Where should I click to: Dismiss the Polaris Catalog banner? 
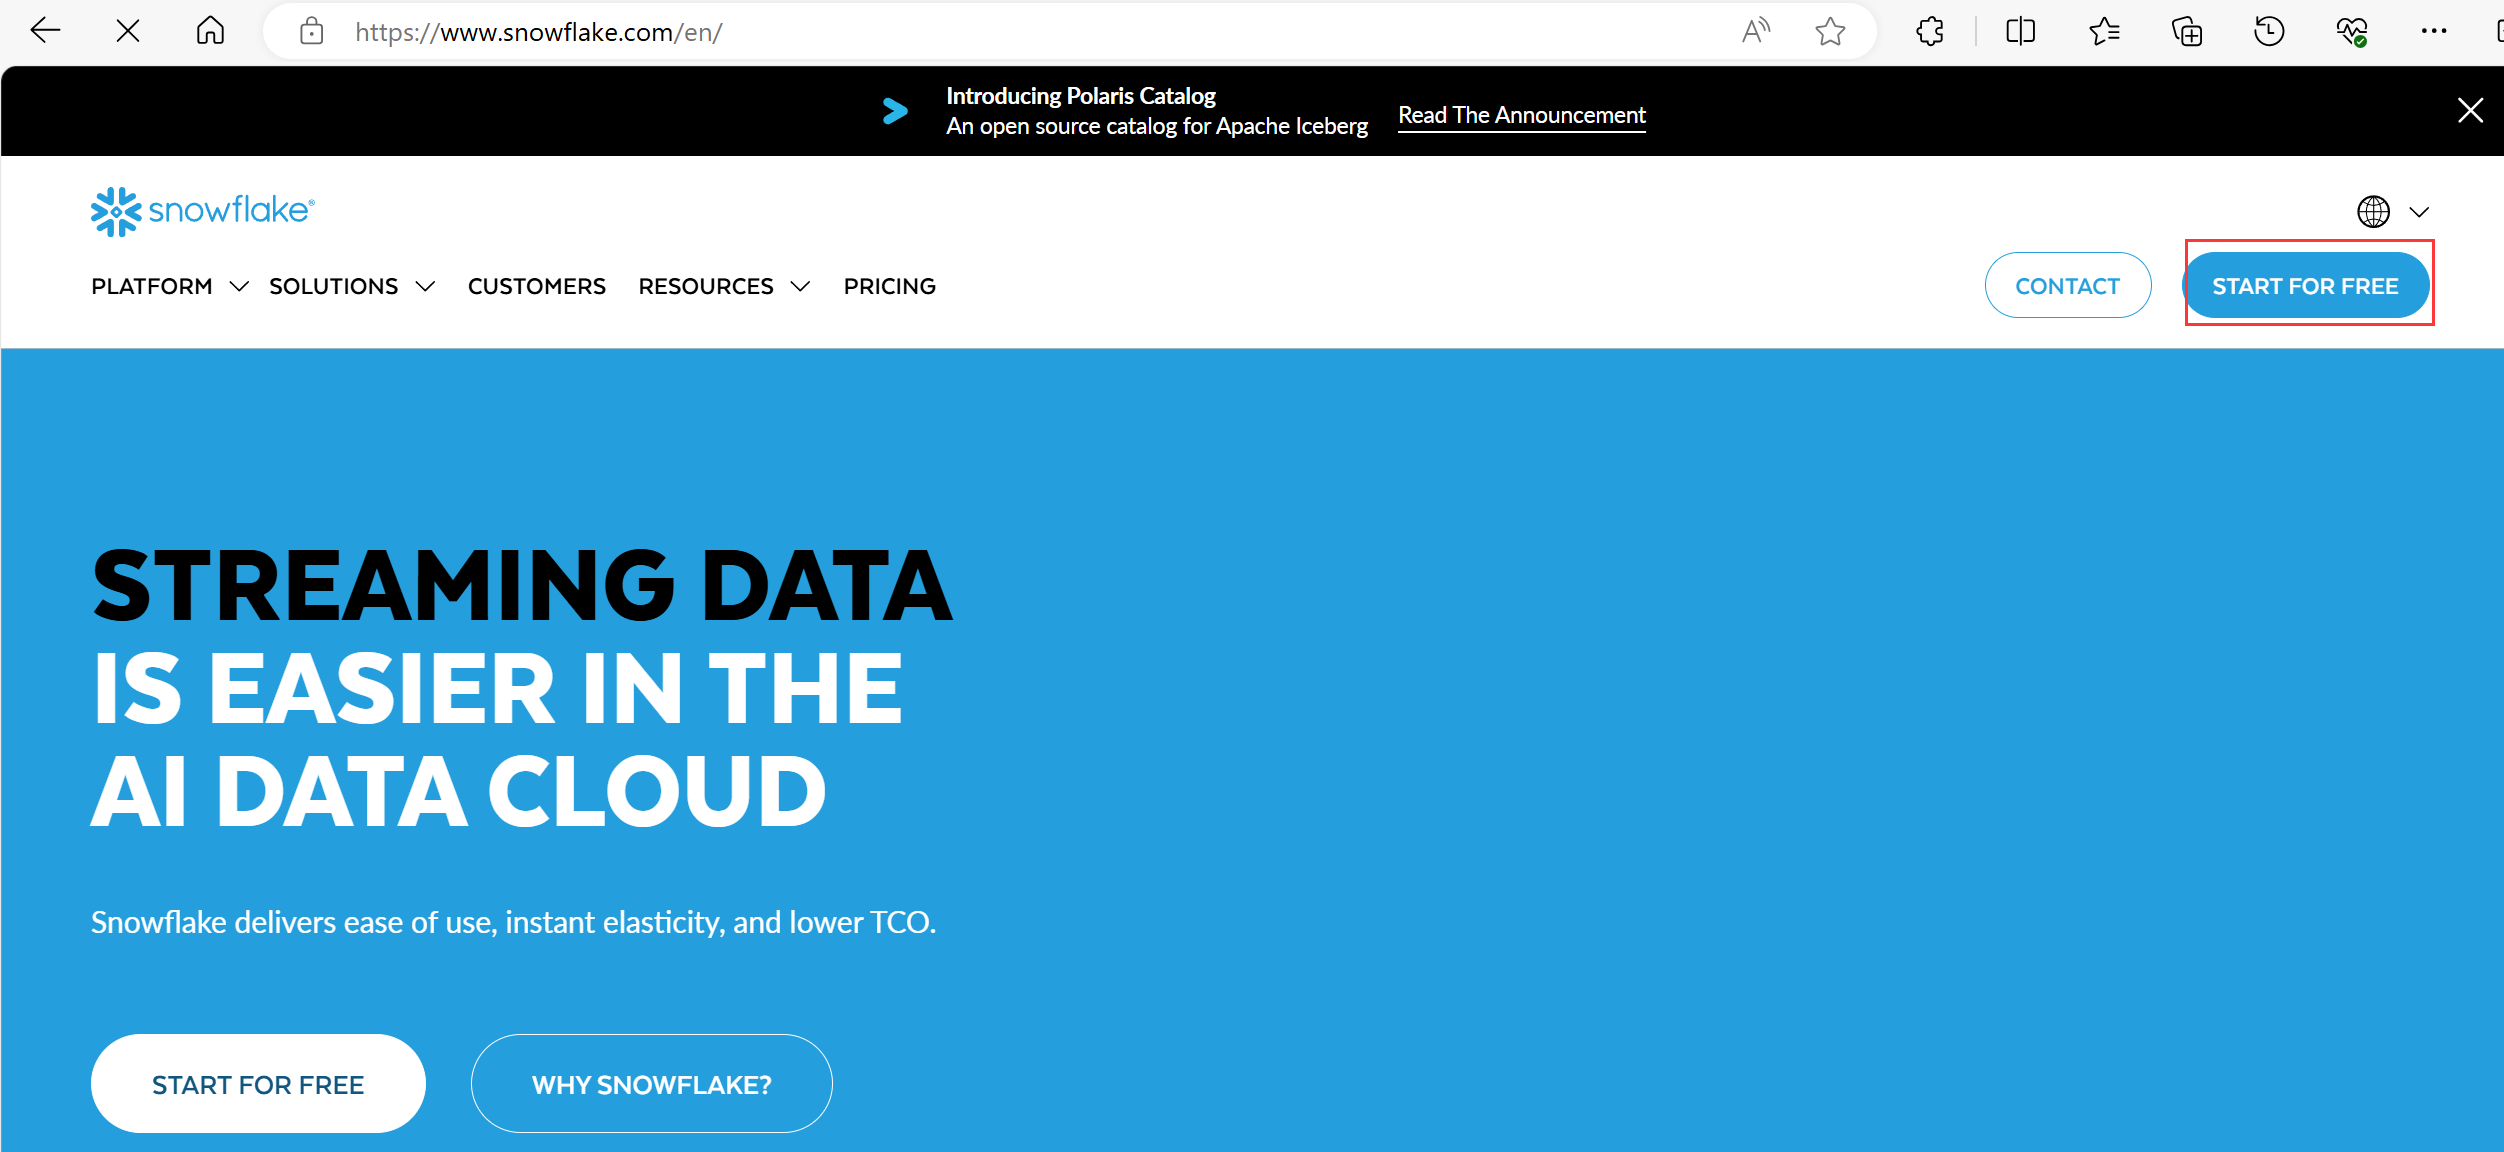point(2470,110)
